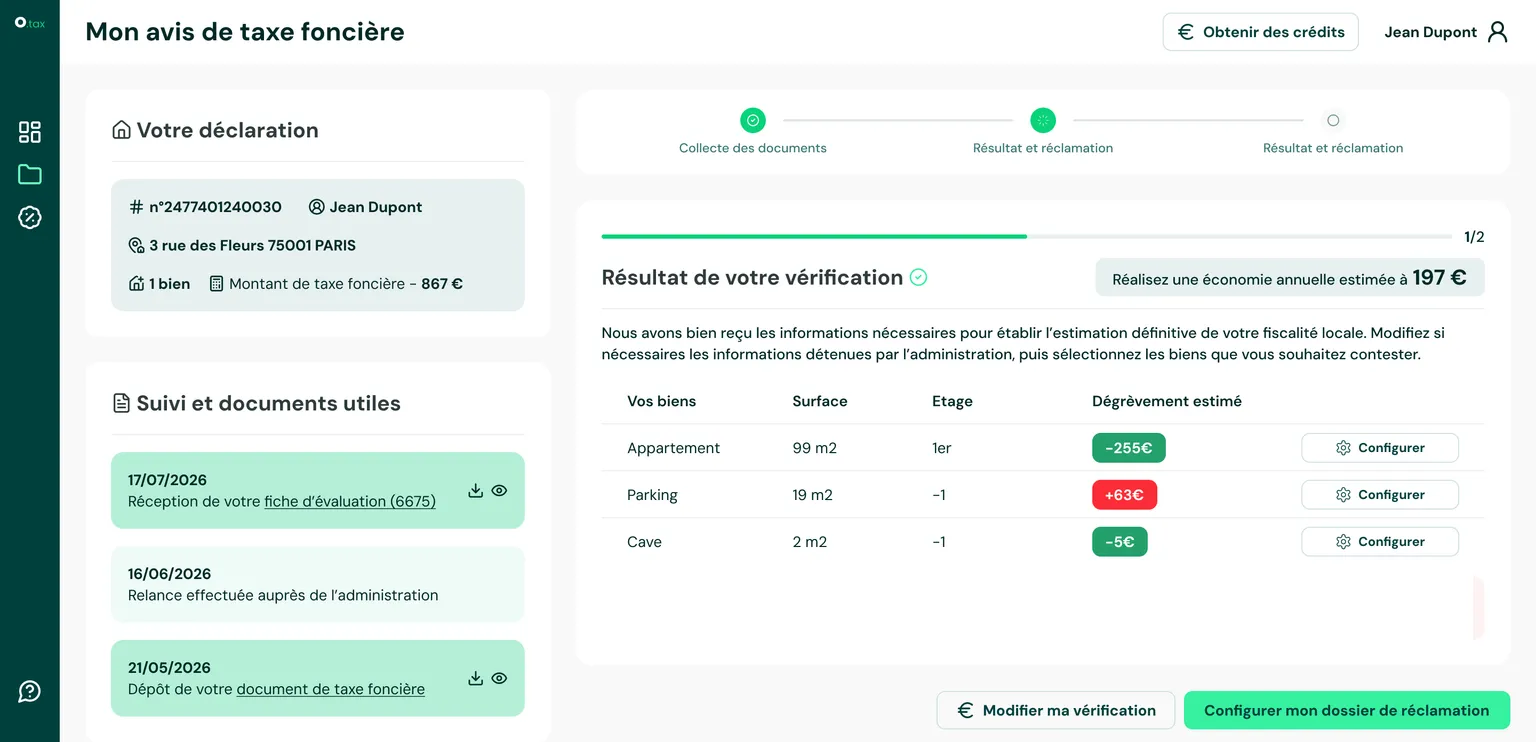This screenshot has height=742, width=1536.
Task: Click Obtenir des crédits button
Action: coord(1260,32)
